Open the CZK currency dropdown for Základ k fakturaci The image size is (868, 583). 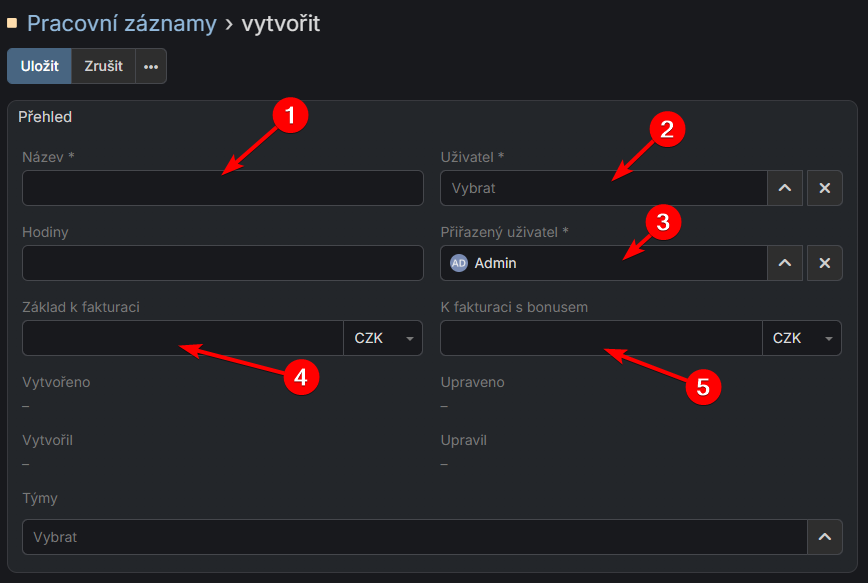click(x=383, y=337)
